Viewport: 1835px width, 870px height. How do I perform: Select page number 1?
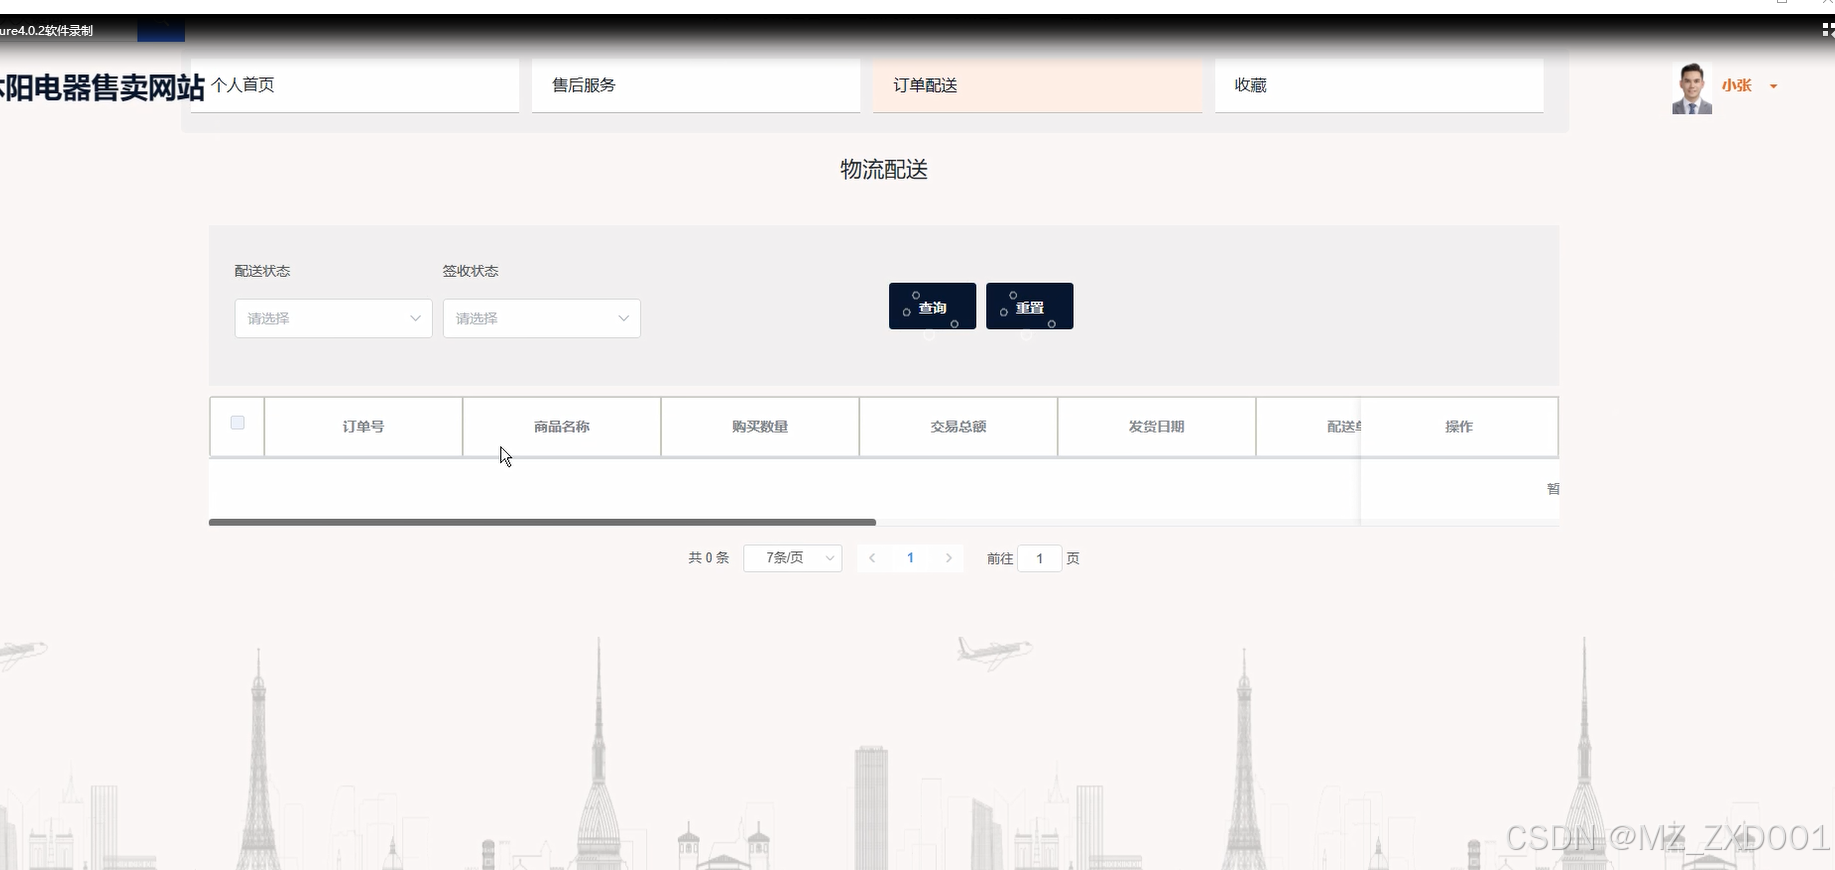point(910,558)
